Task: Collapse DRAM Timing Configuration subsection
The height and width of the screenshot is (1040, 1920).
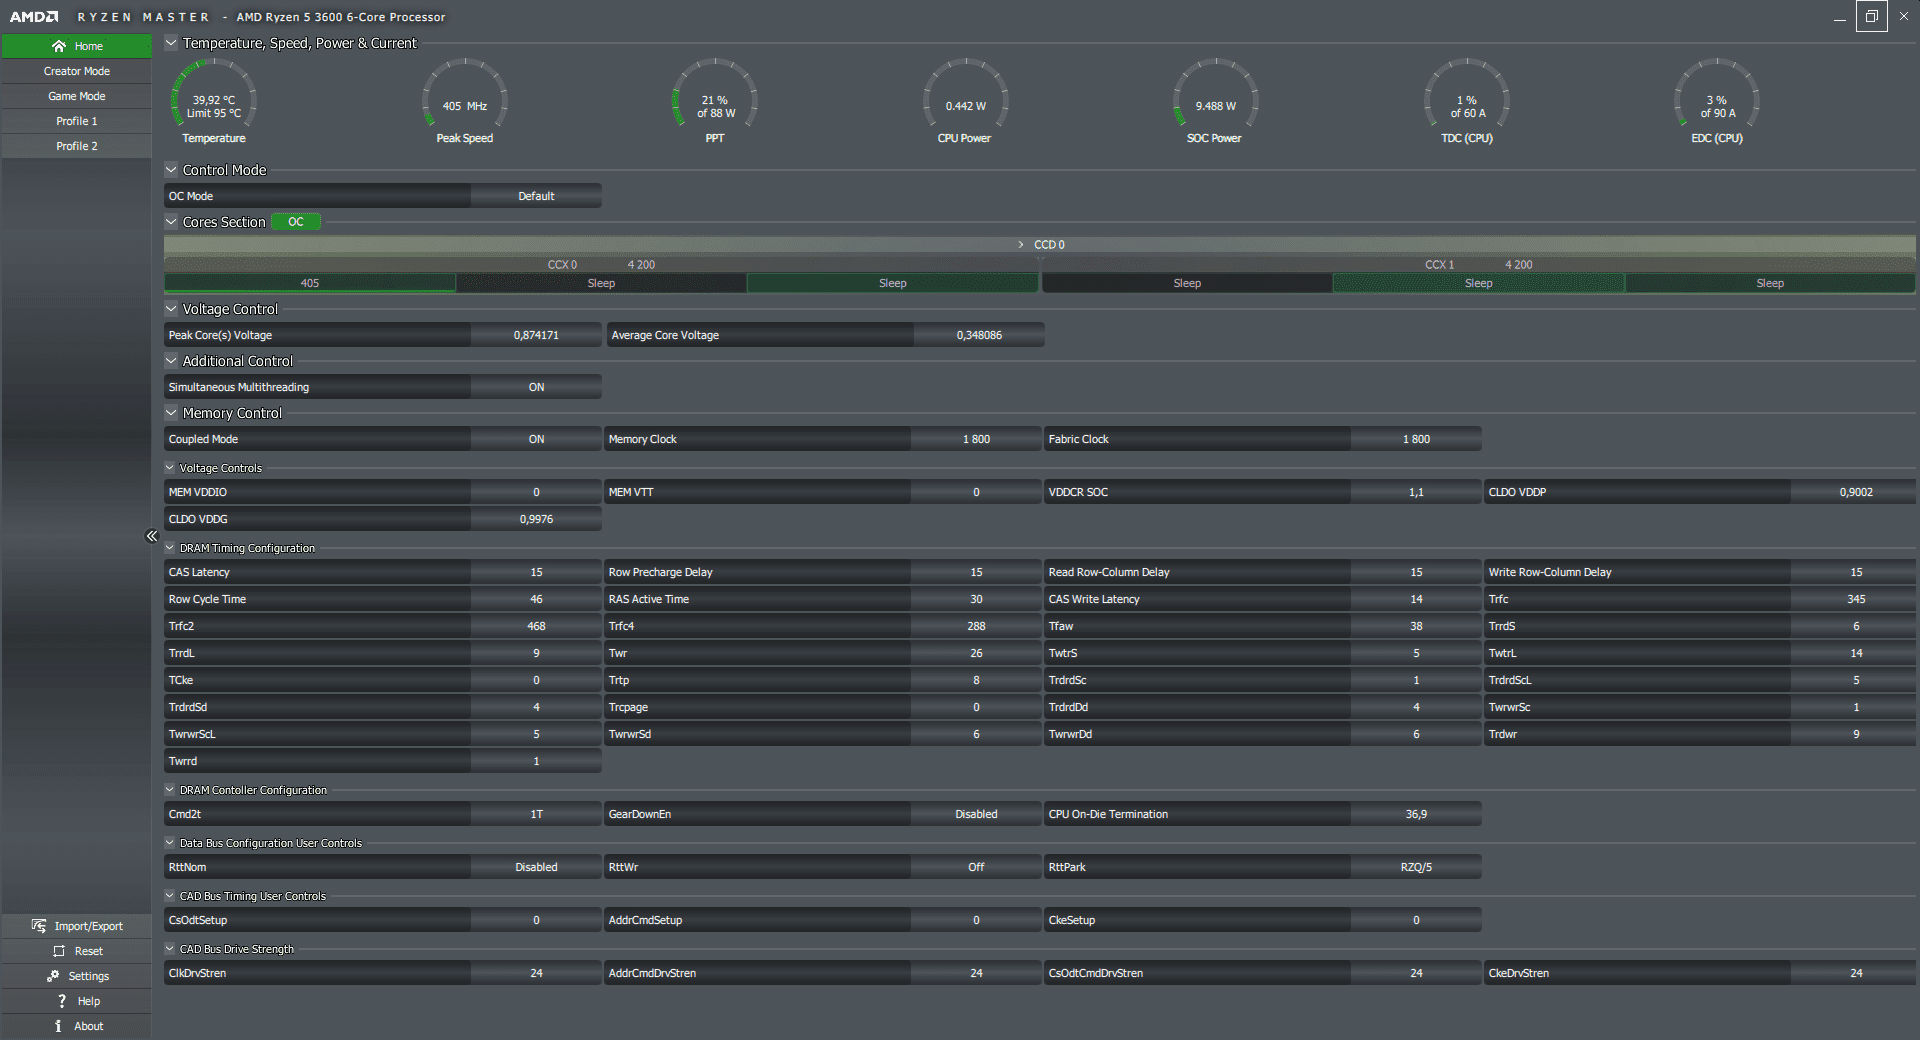Action: click(x=170, y=548)
